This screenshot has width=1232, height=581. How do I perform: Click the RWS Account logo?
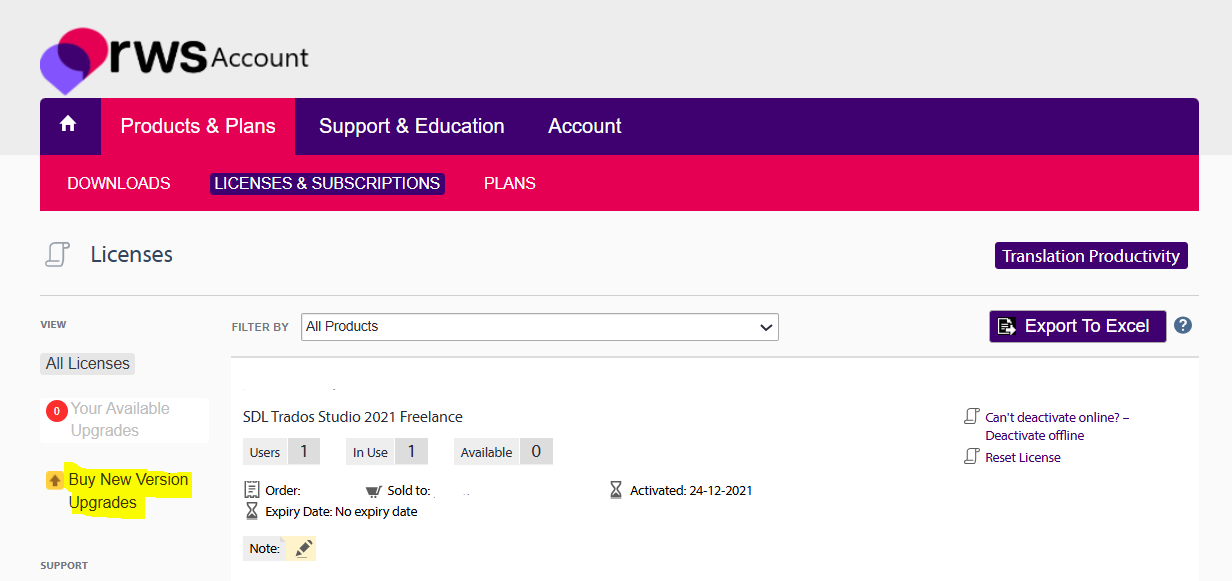pos(174,58)
